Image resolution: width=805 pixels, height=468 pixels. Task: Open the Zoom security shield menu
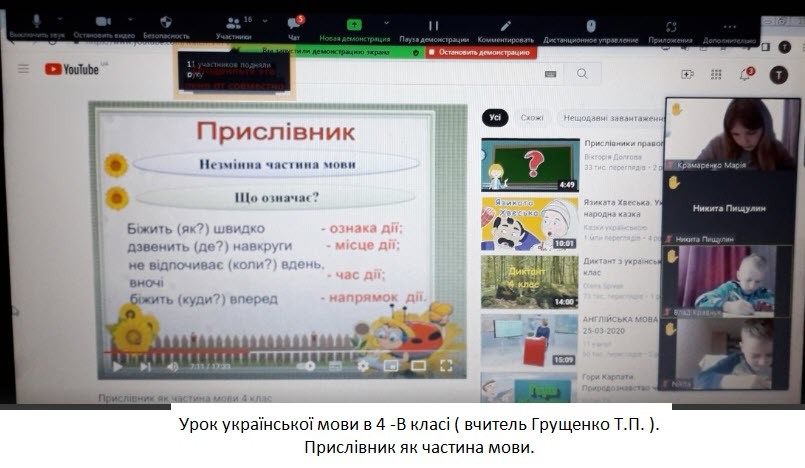(x=166, y=26)
